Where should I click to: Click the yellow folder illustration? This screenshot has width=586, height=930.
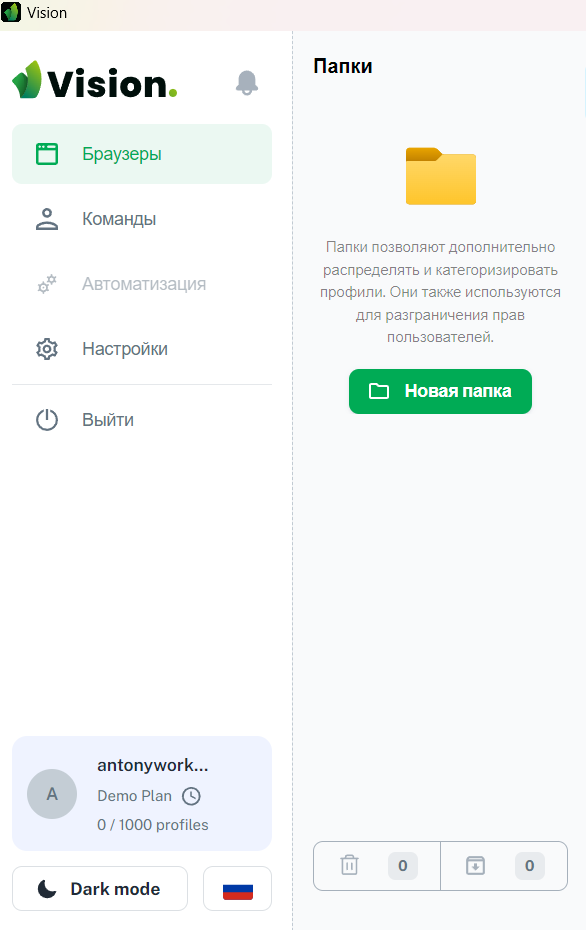pos(441,176)
